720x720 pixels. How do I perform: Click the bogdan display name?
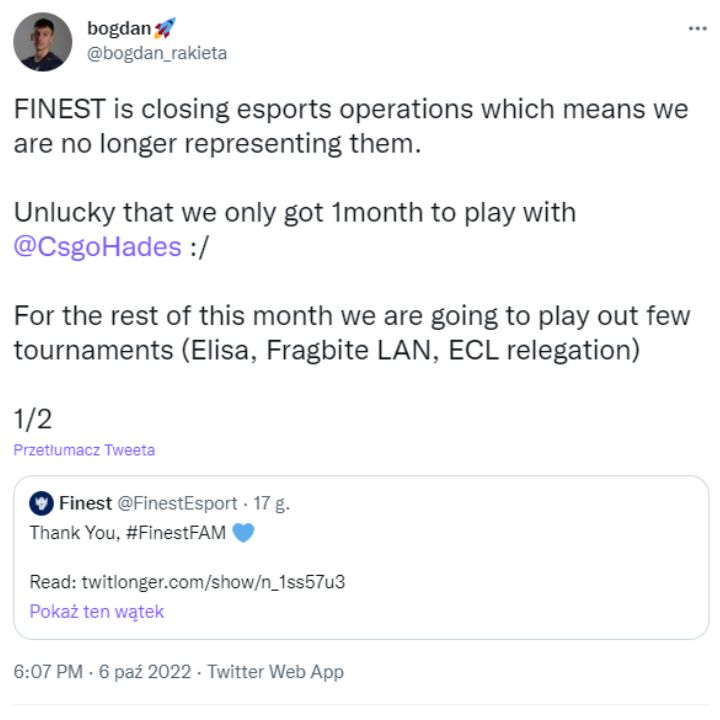(x=118, y=28)
